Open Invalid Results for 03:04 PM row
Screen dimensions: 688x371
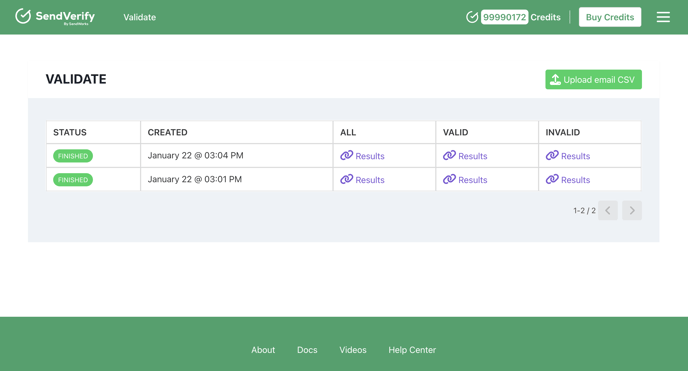(x=568, y=156)
